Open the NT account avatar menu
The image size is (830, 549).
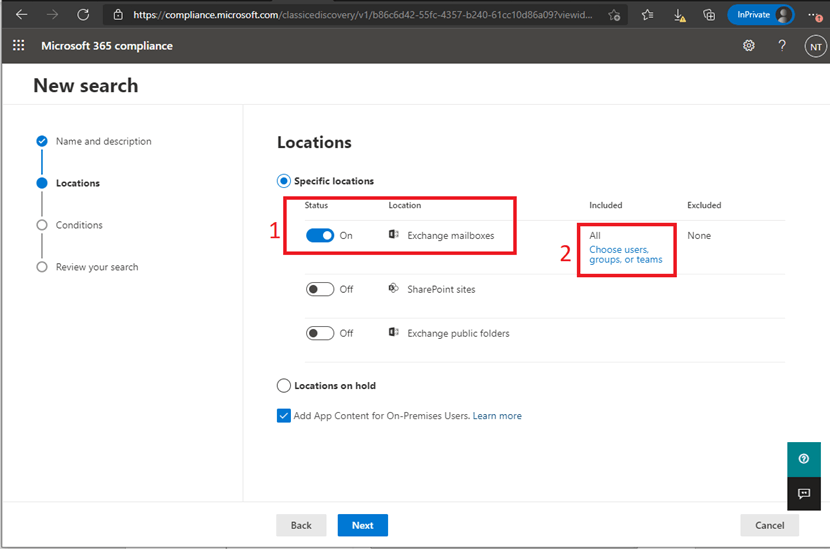[815, 47]
